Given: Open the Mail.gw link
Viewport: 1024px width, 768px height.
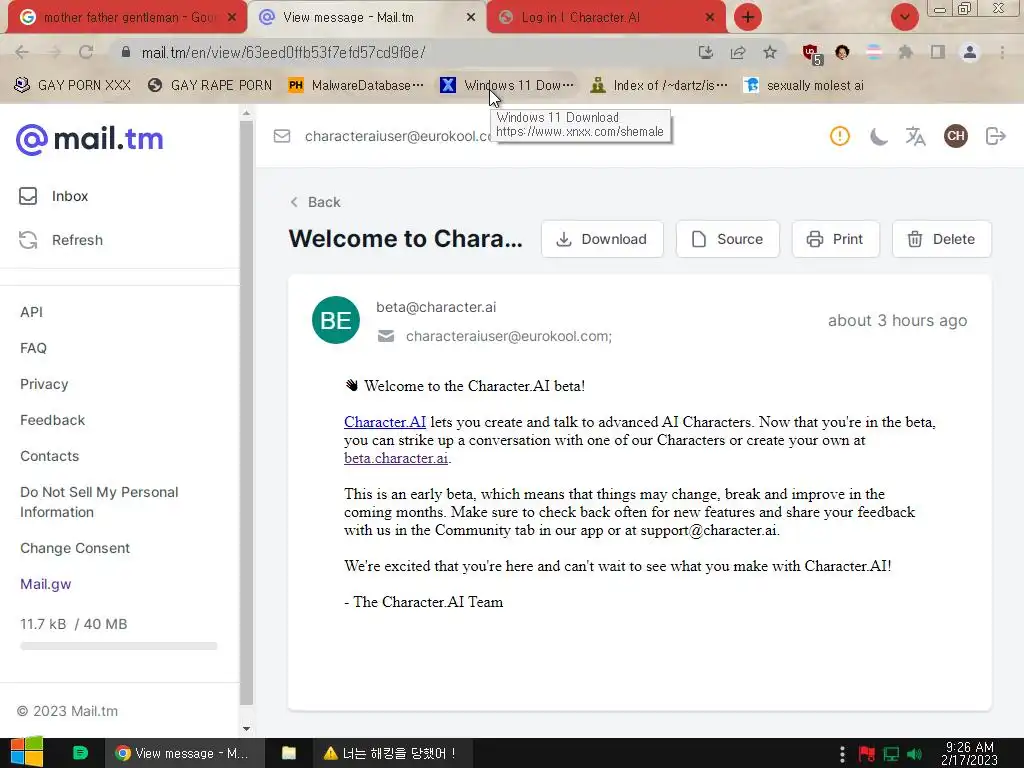Looking at the screenshot, I should coord(46,584).
